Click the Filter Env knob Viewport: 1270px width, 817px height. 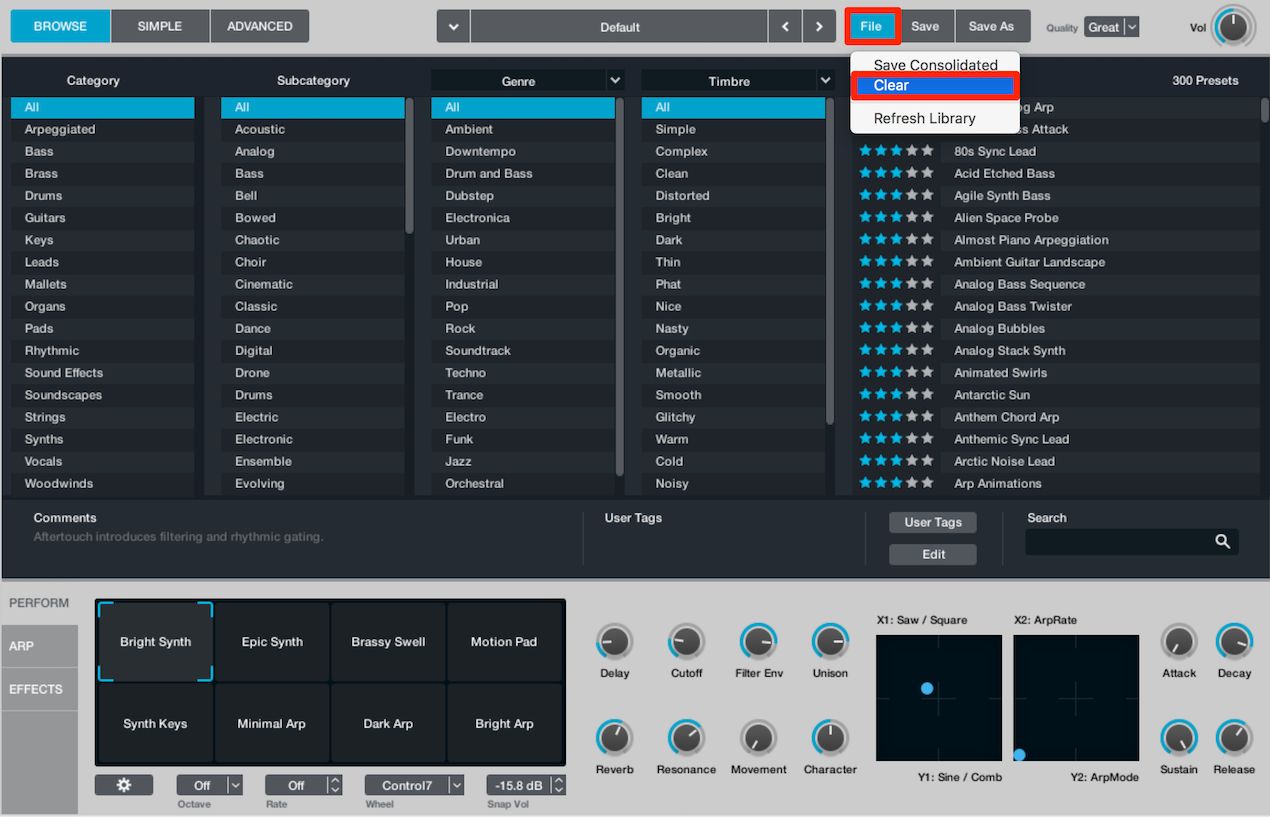click(x=759, y=642)
